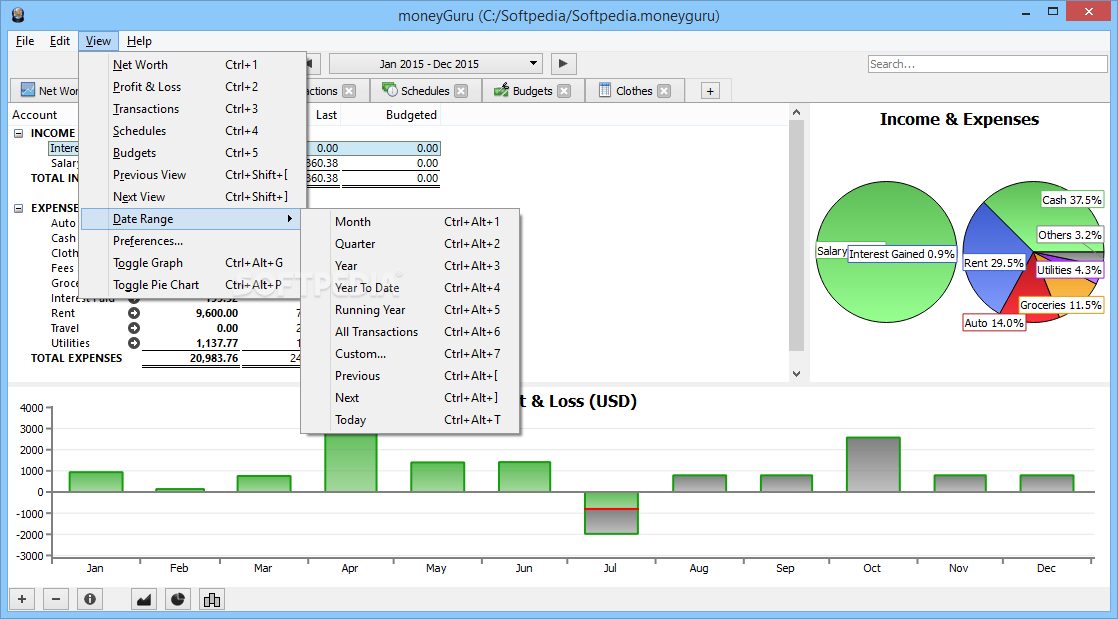Select the Utilities expense row
Image resolution: width=1118 pixels, height=619 pixels.
tap(70, 343)
